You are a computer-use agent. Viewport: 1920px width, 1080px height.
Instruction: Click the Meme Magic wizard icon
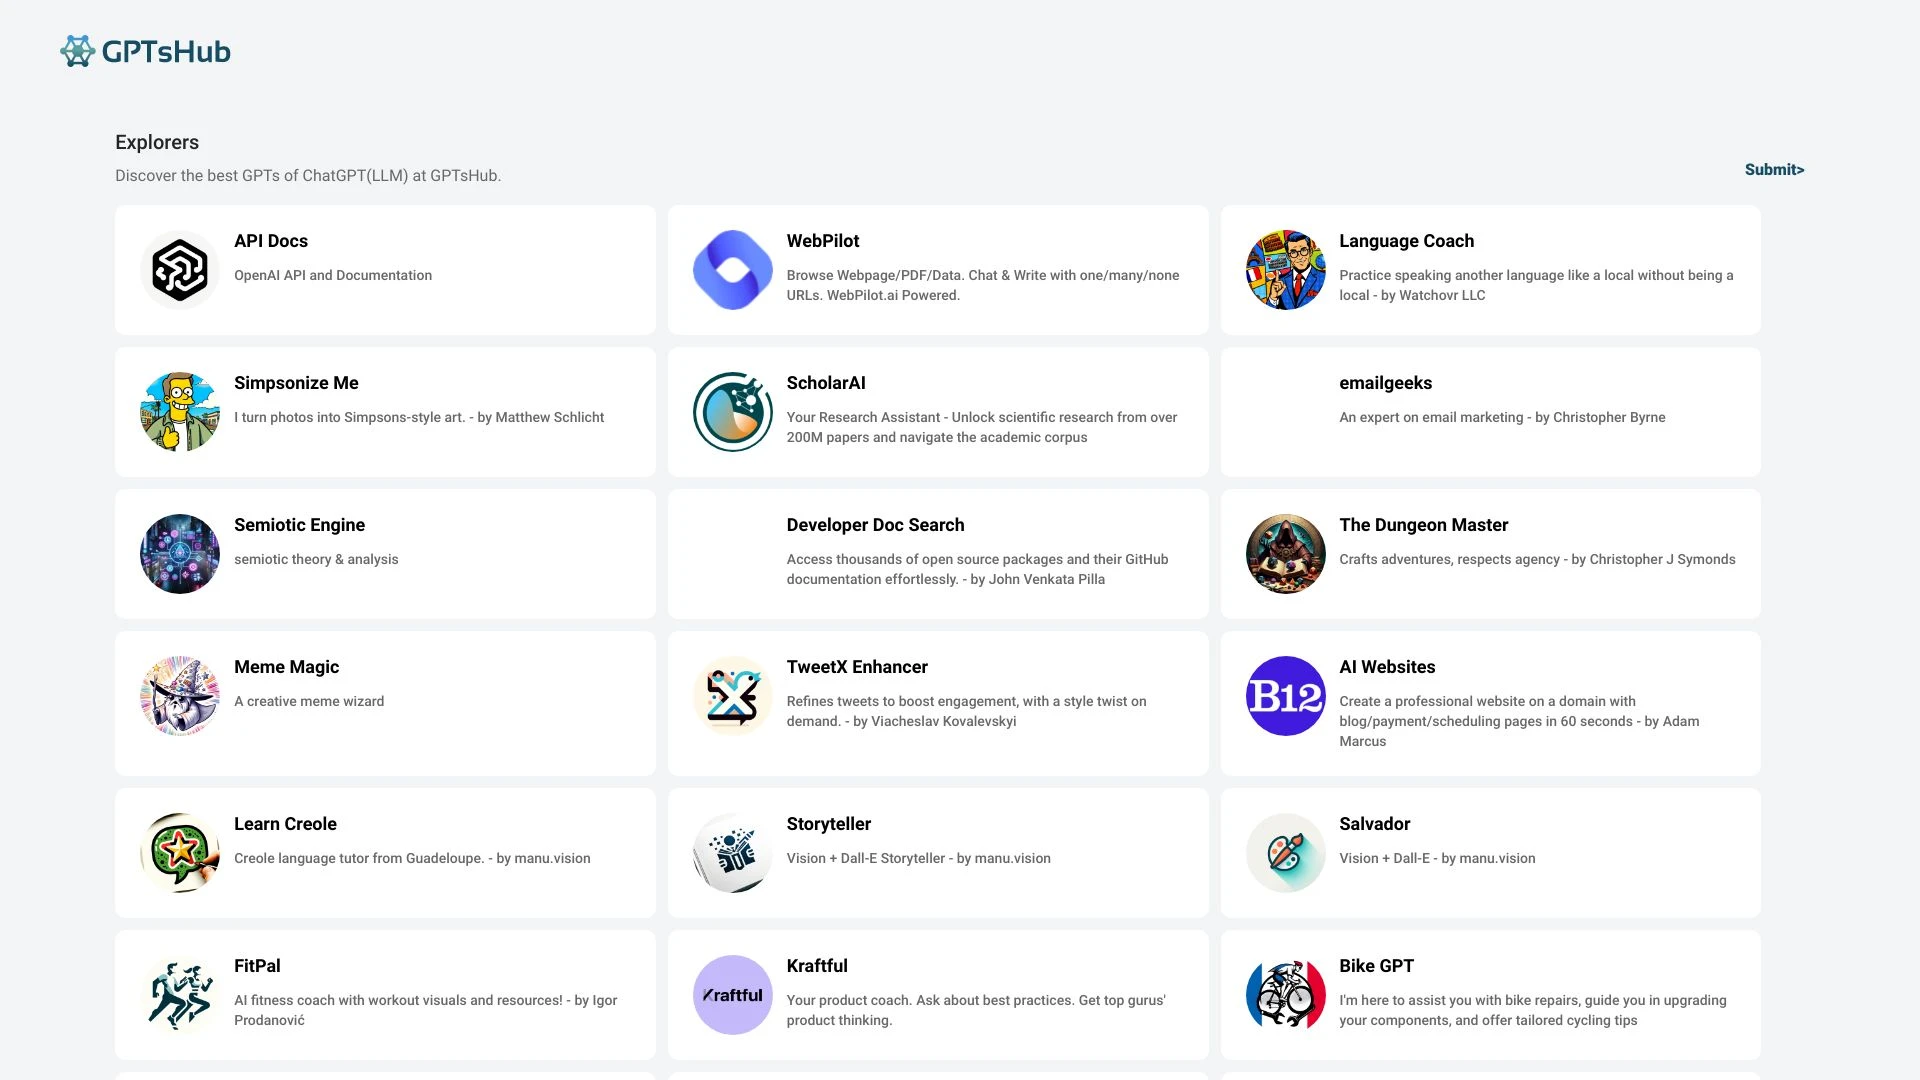point(180,696)
